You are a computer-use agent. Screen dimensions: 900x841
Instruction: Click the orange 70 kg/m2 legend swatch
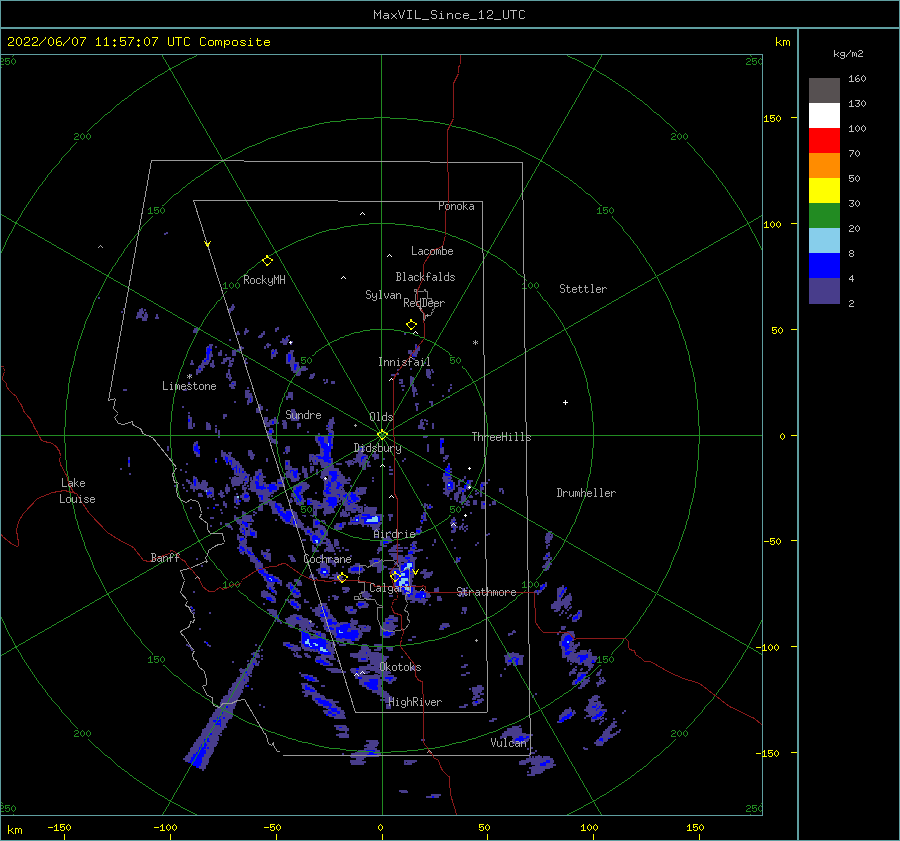pyautogui.click(x=824, y=165)
